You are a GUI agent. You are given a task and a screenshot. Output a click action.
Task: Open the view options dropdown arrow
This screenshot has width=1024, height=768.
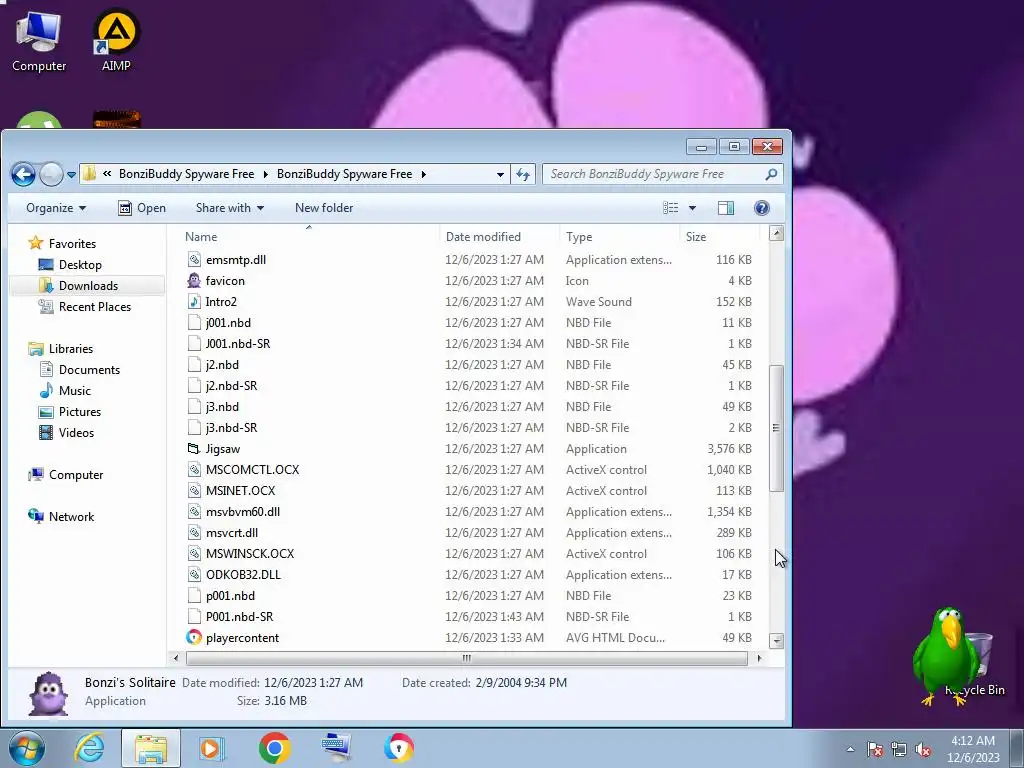[x=692, y=208]
